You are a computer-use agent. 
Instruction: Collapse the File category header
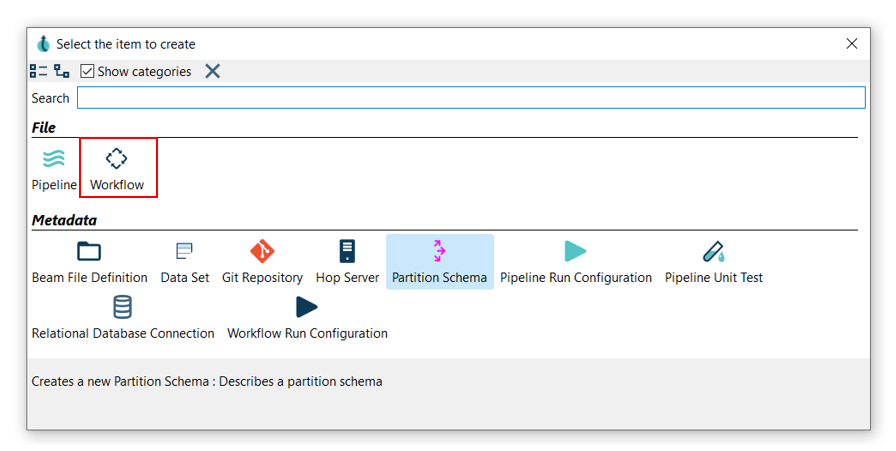pos(44,128)
